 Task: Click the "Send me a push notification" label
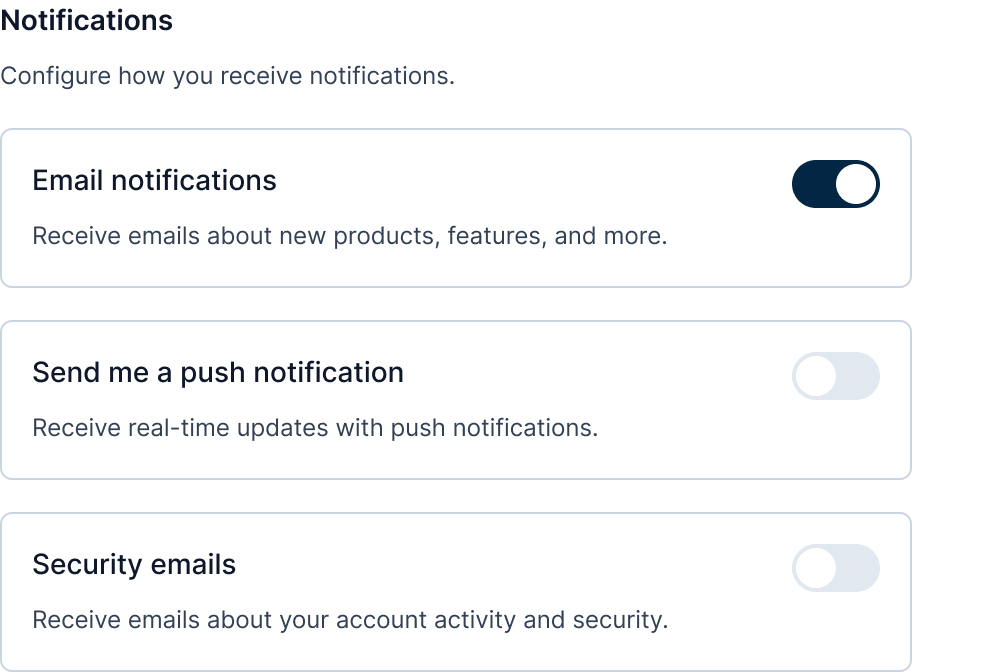point(218,372)
